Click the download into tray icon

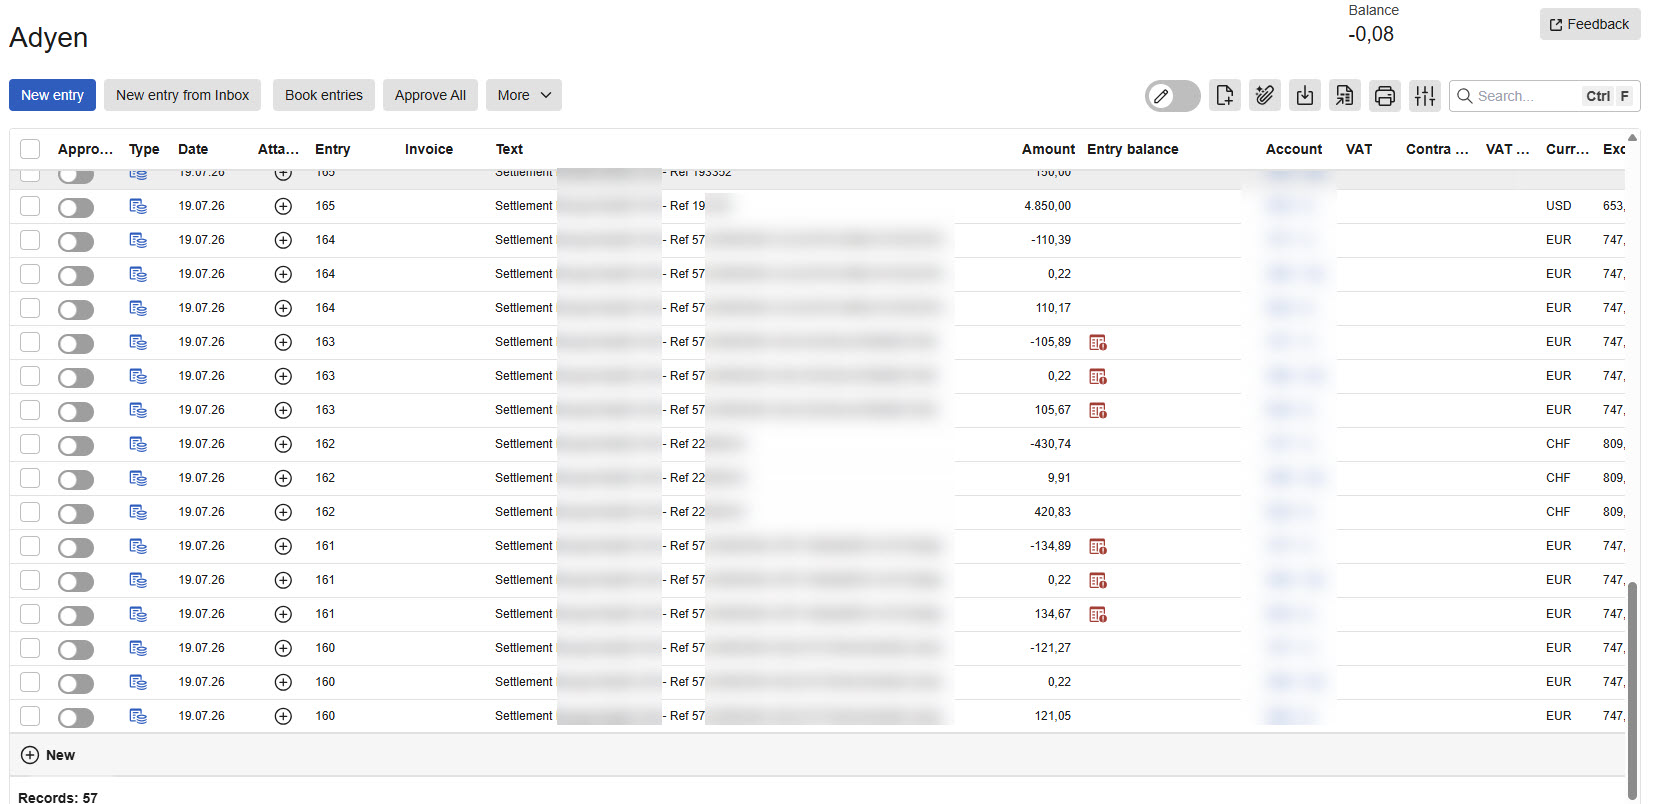pos(1304,96)
